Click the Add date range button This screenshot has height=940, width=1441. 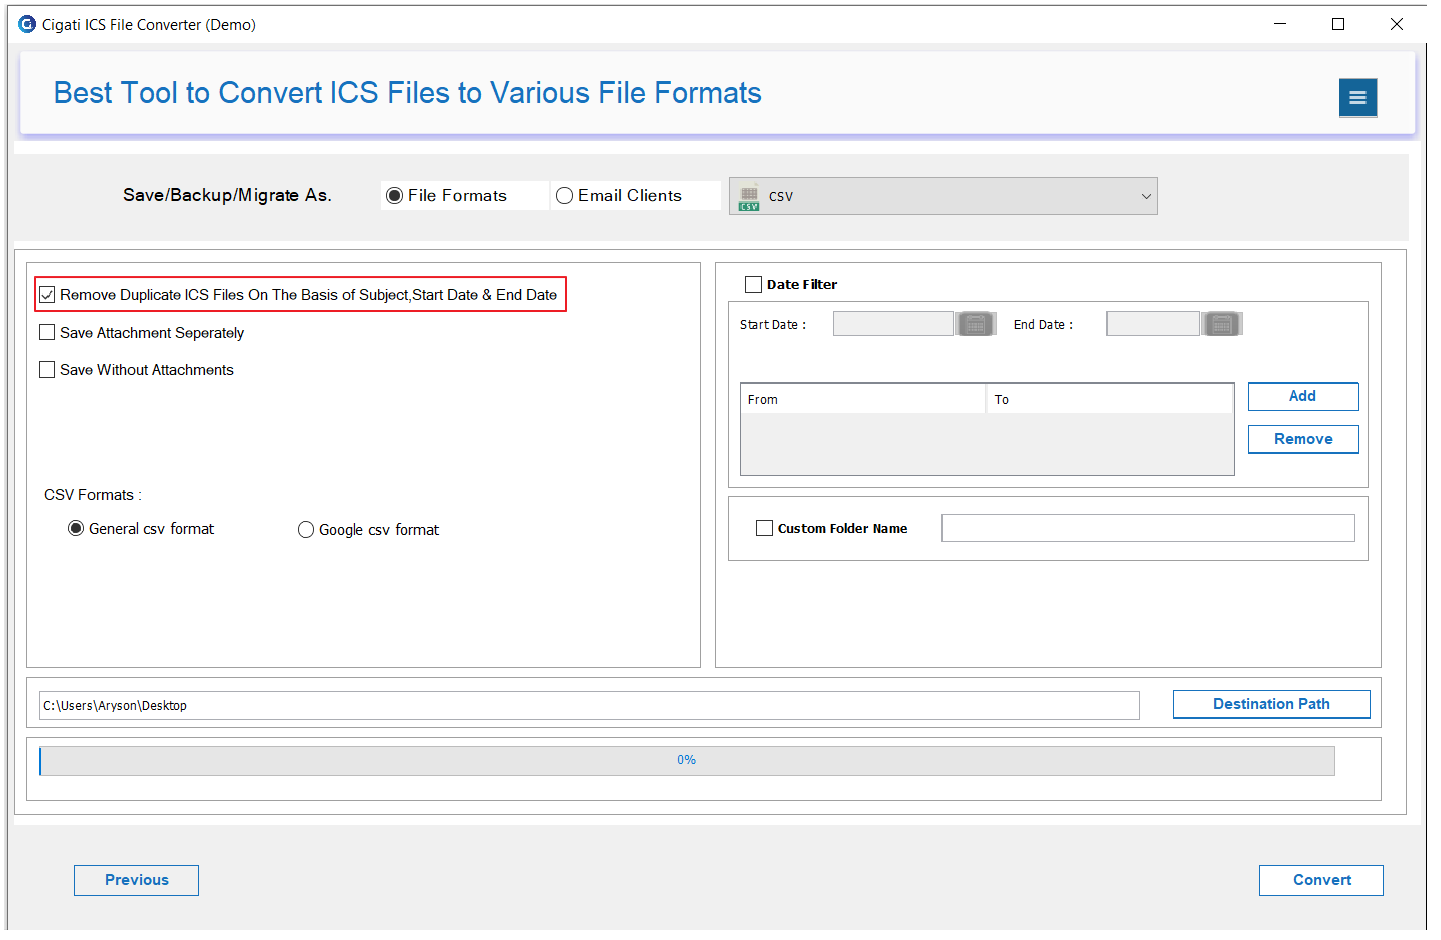1303,396
